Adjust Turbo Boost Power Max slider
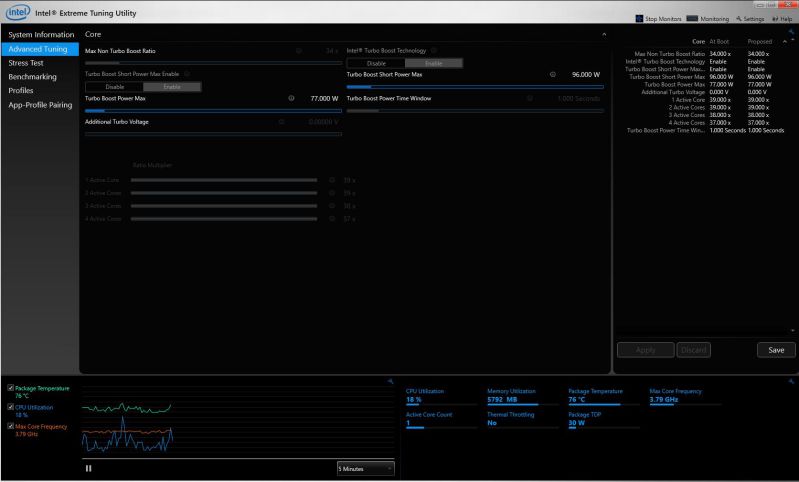This screenshot has height=482, width=799. point(214,111)
